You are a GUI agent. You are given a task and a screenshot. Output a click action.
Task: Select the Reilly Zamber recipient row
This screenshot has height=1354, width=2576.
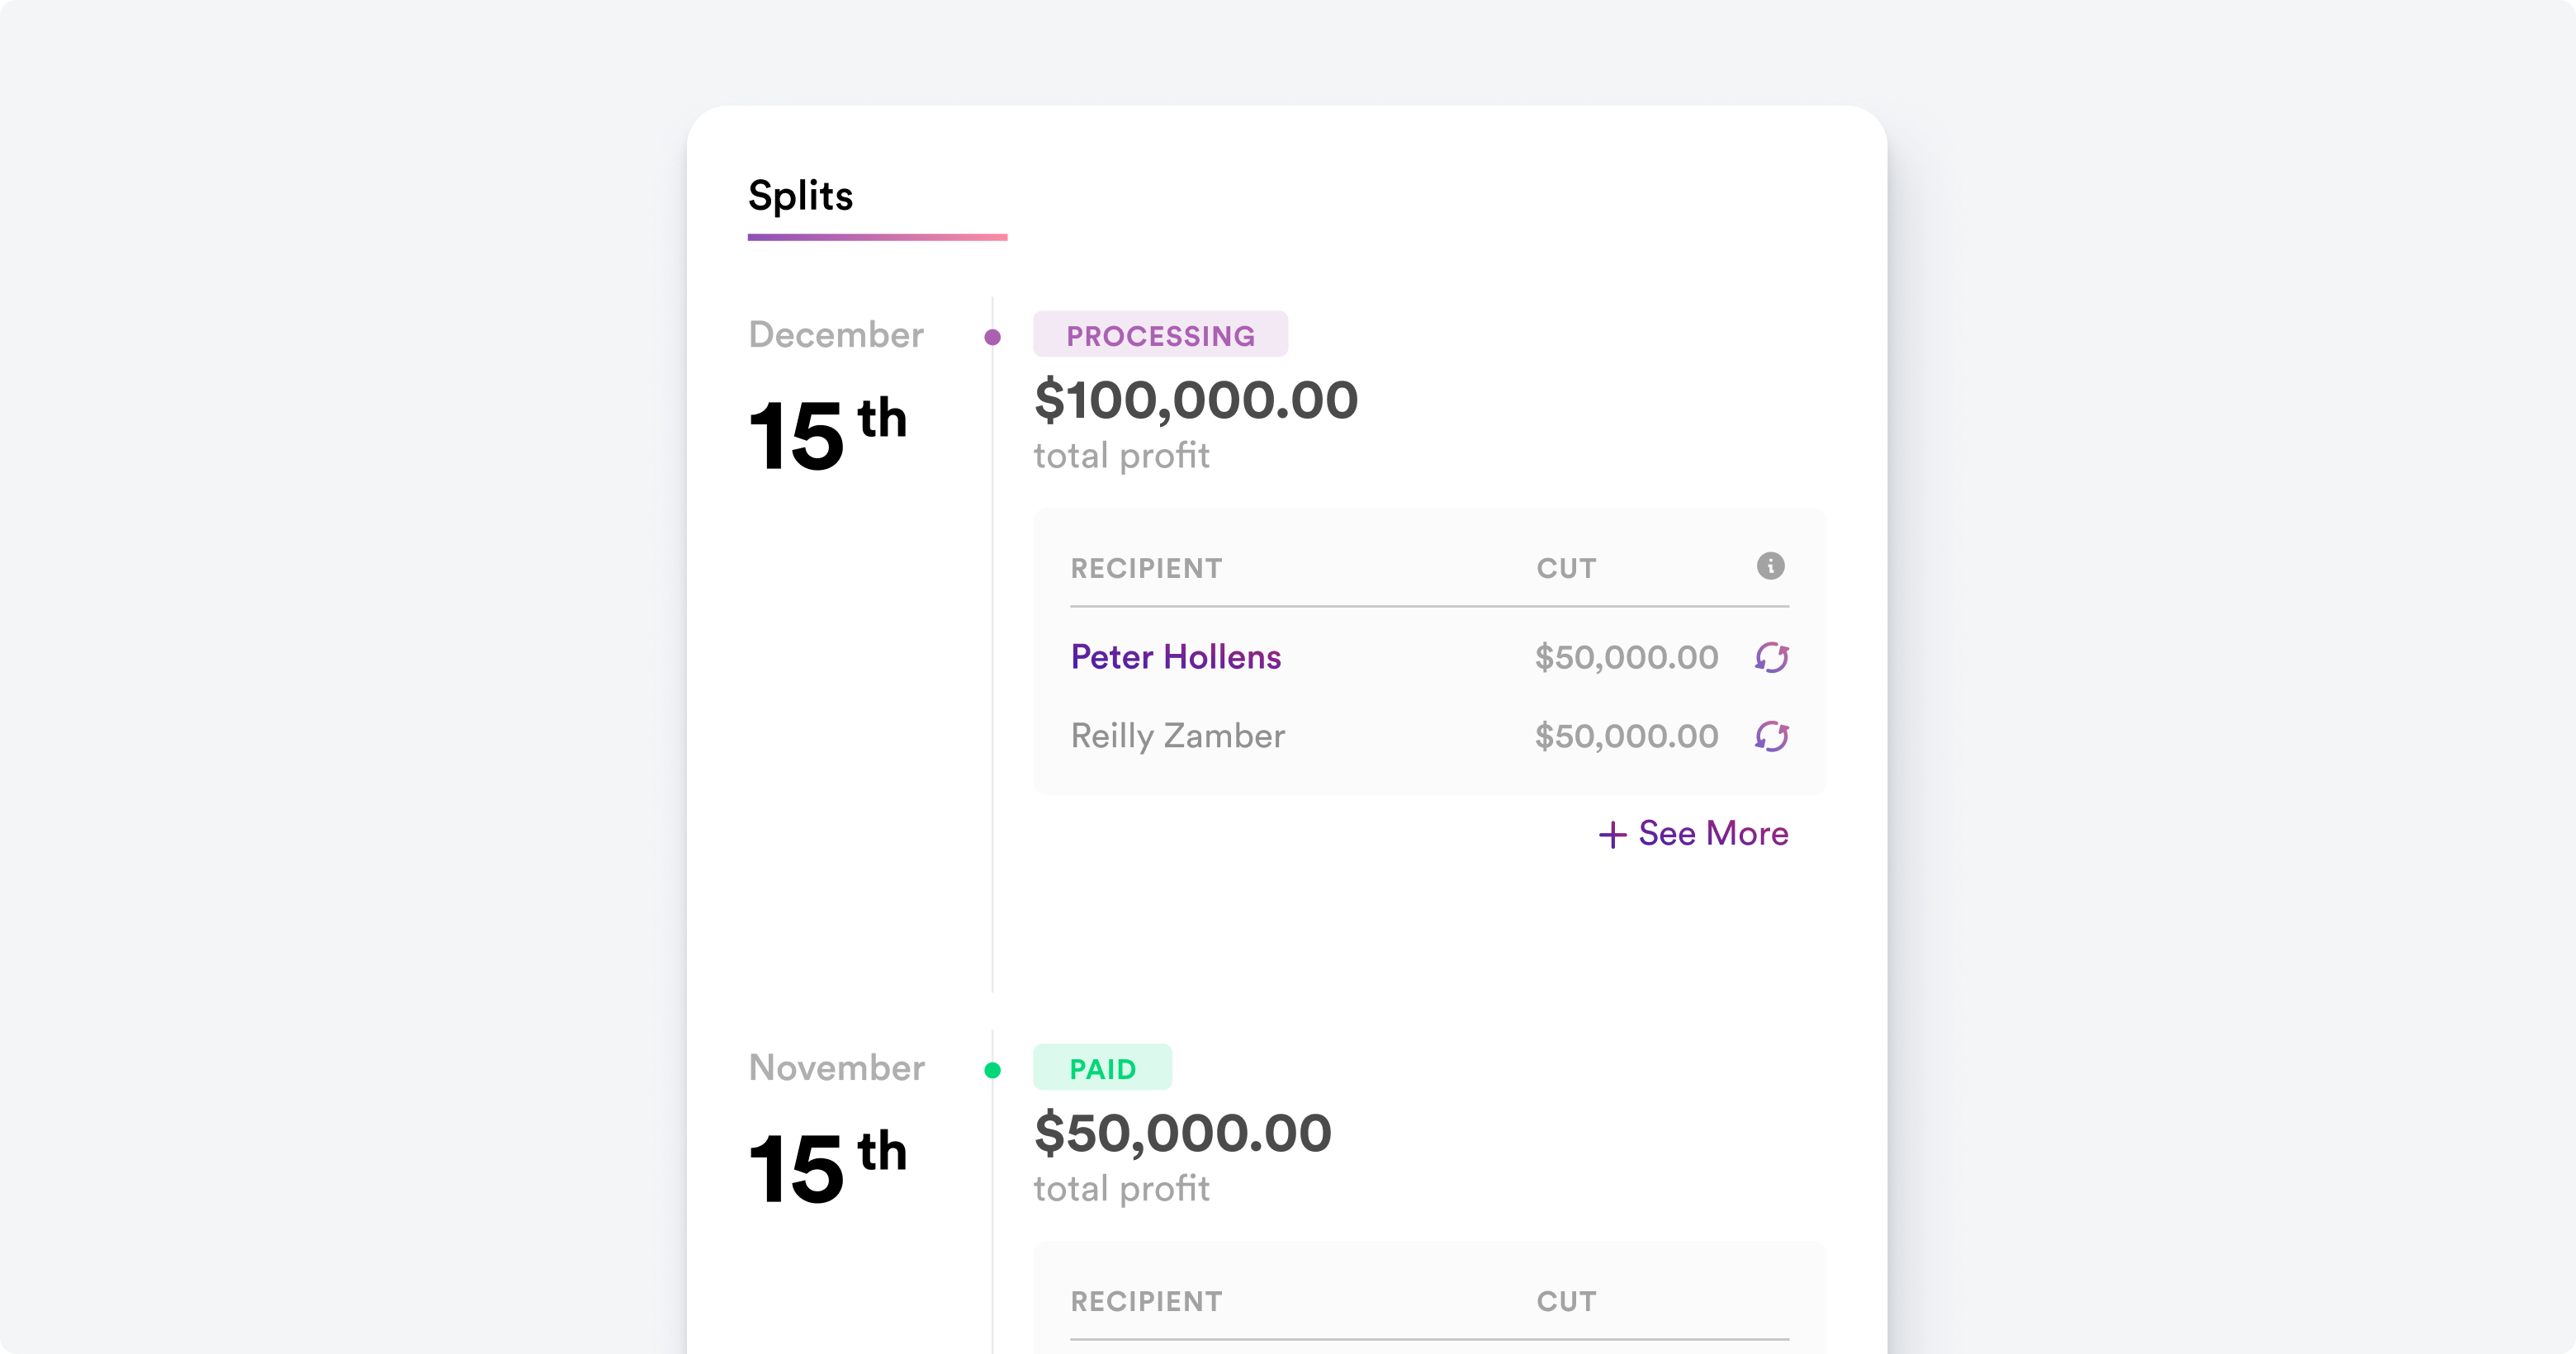point(1177,736)
